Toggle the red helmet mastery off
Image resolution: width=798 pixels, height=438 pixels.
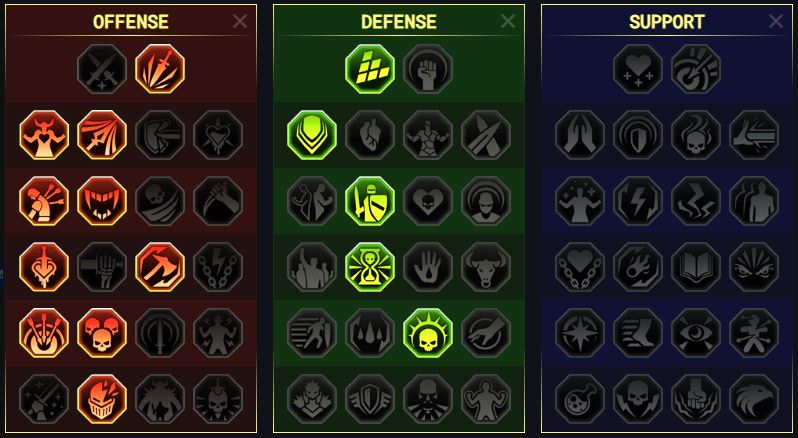102,399
